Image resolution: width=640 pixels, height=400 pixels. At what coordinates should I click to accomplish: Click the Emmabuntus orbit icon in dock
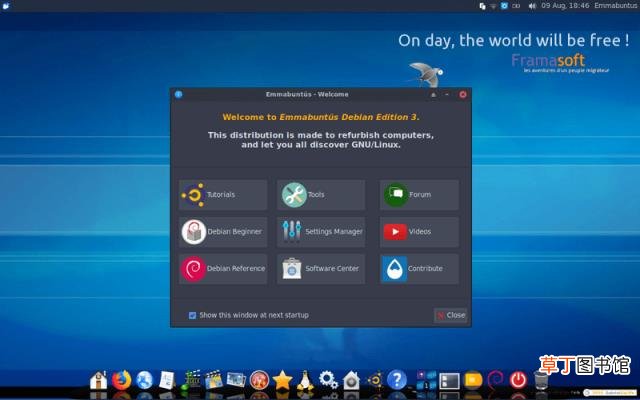click(375, 380)
